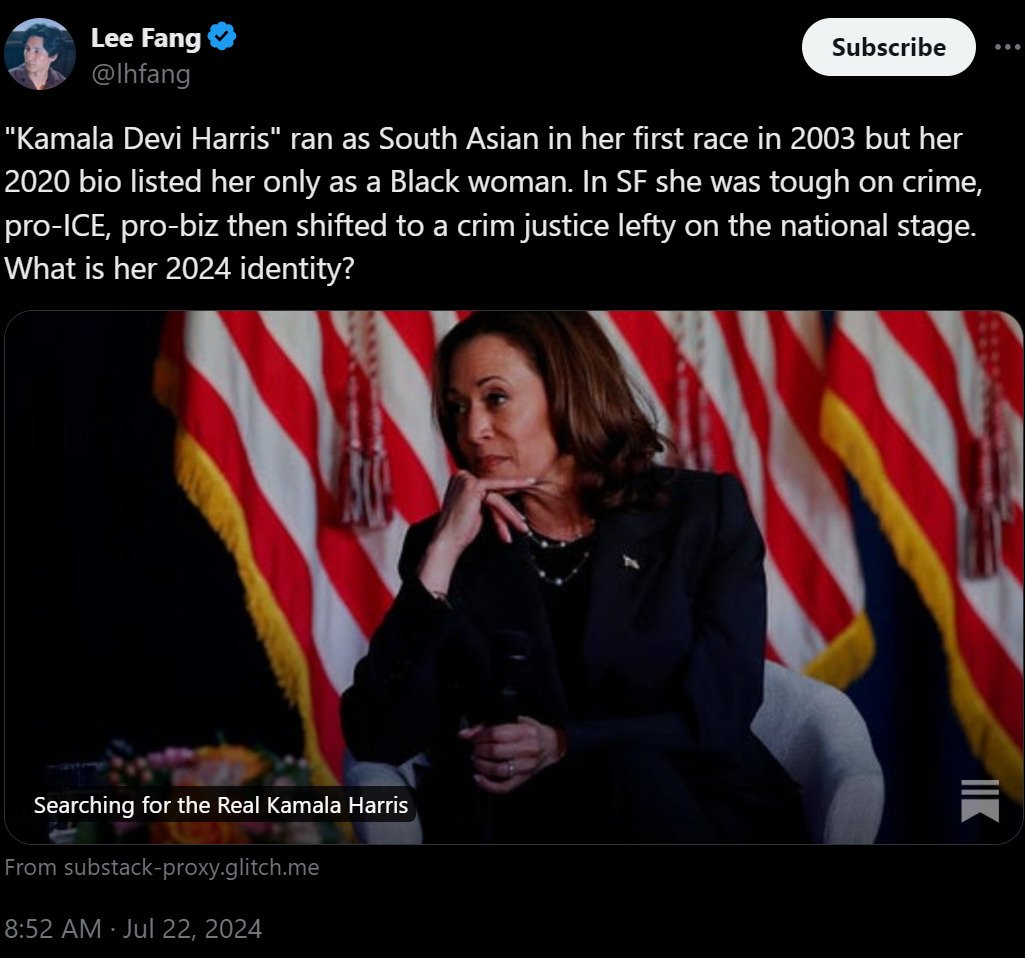Open the three-dot more options menu
This screenshot has height=958, width=1025.
(x=1008, y=47)
